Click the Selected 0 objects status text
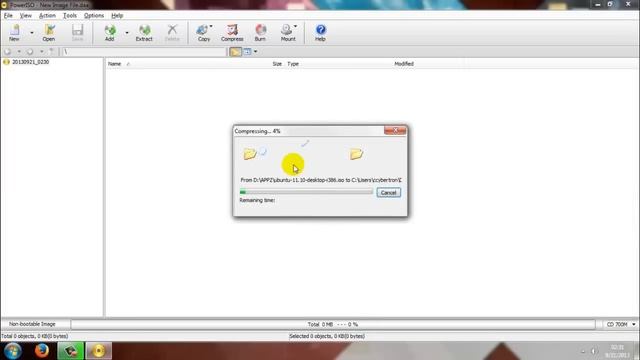Viewport: 640px width, 360px height. 327,336
